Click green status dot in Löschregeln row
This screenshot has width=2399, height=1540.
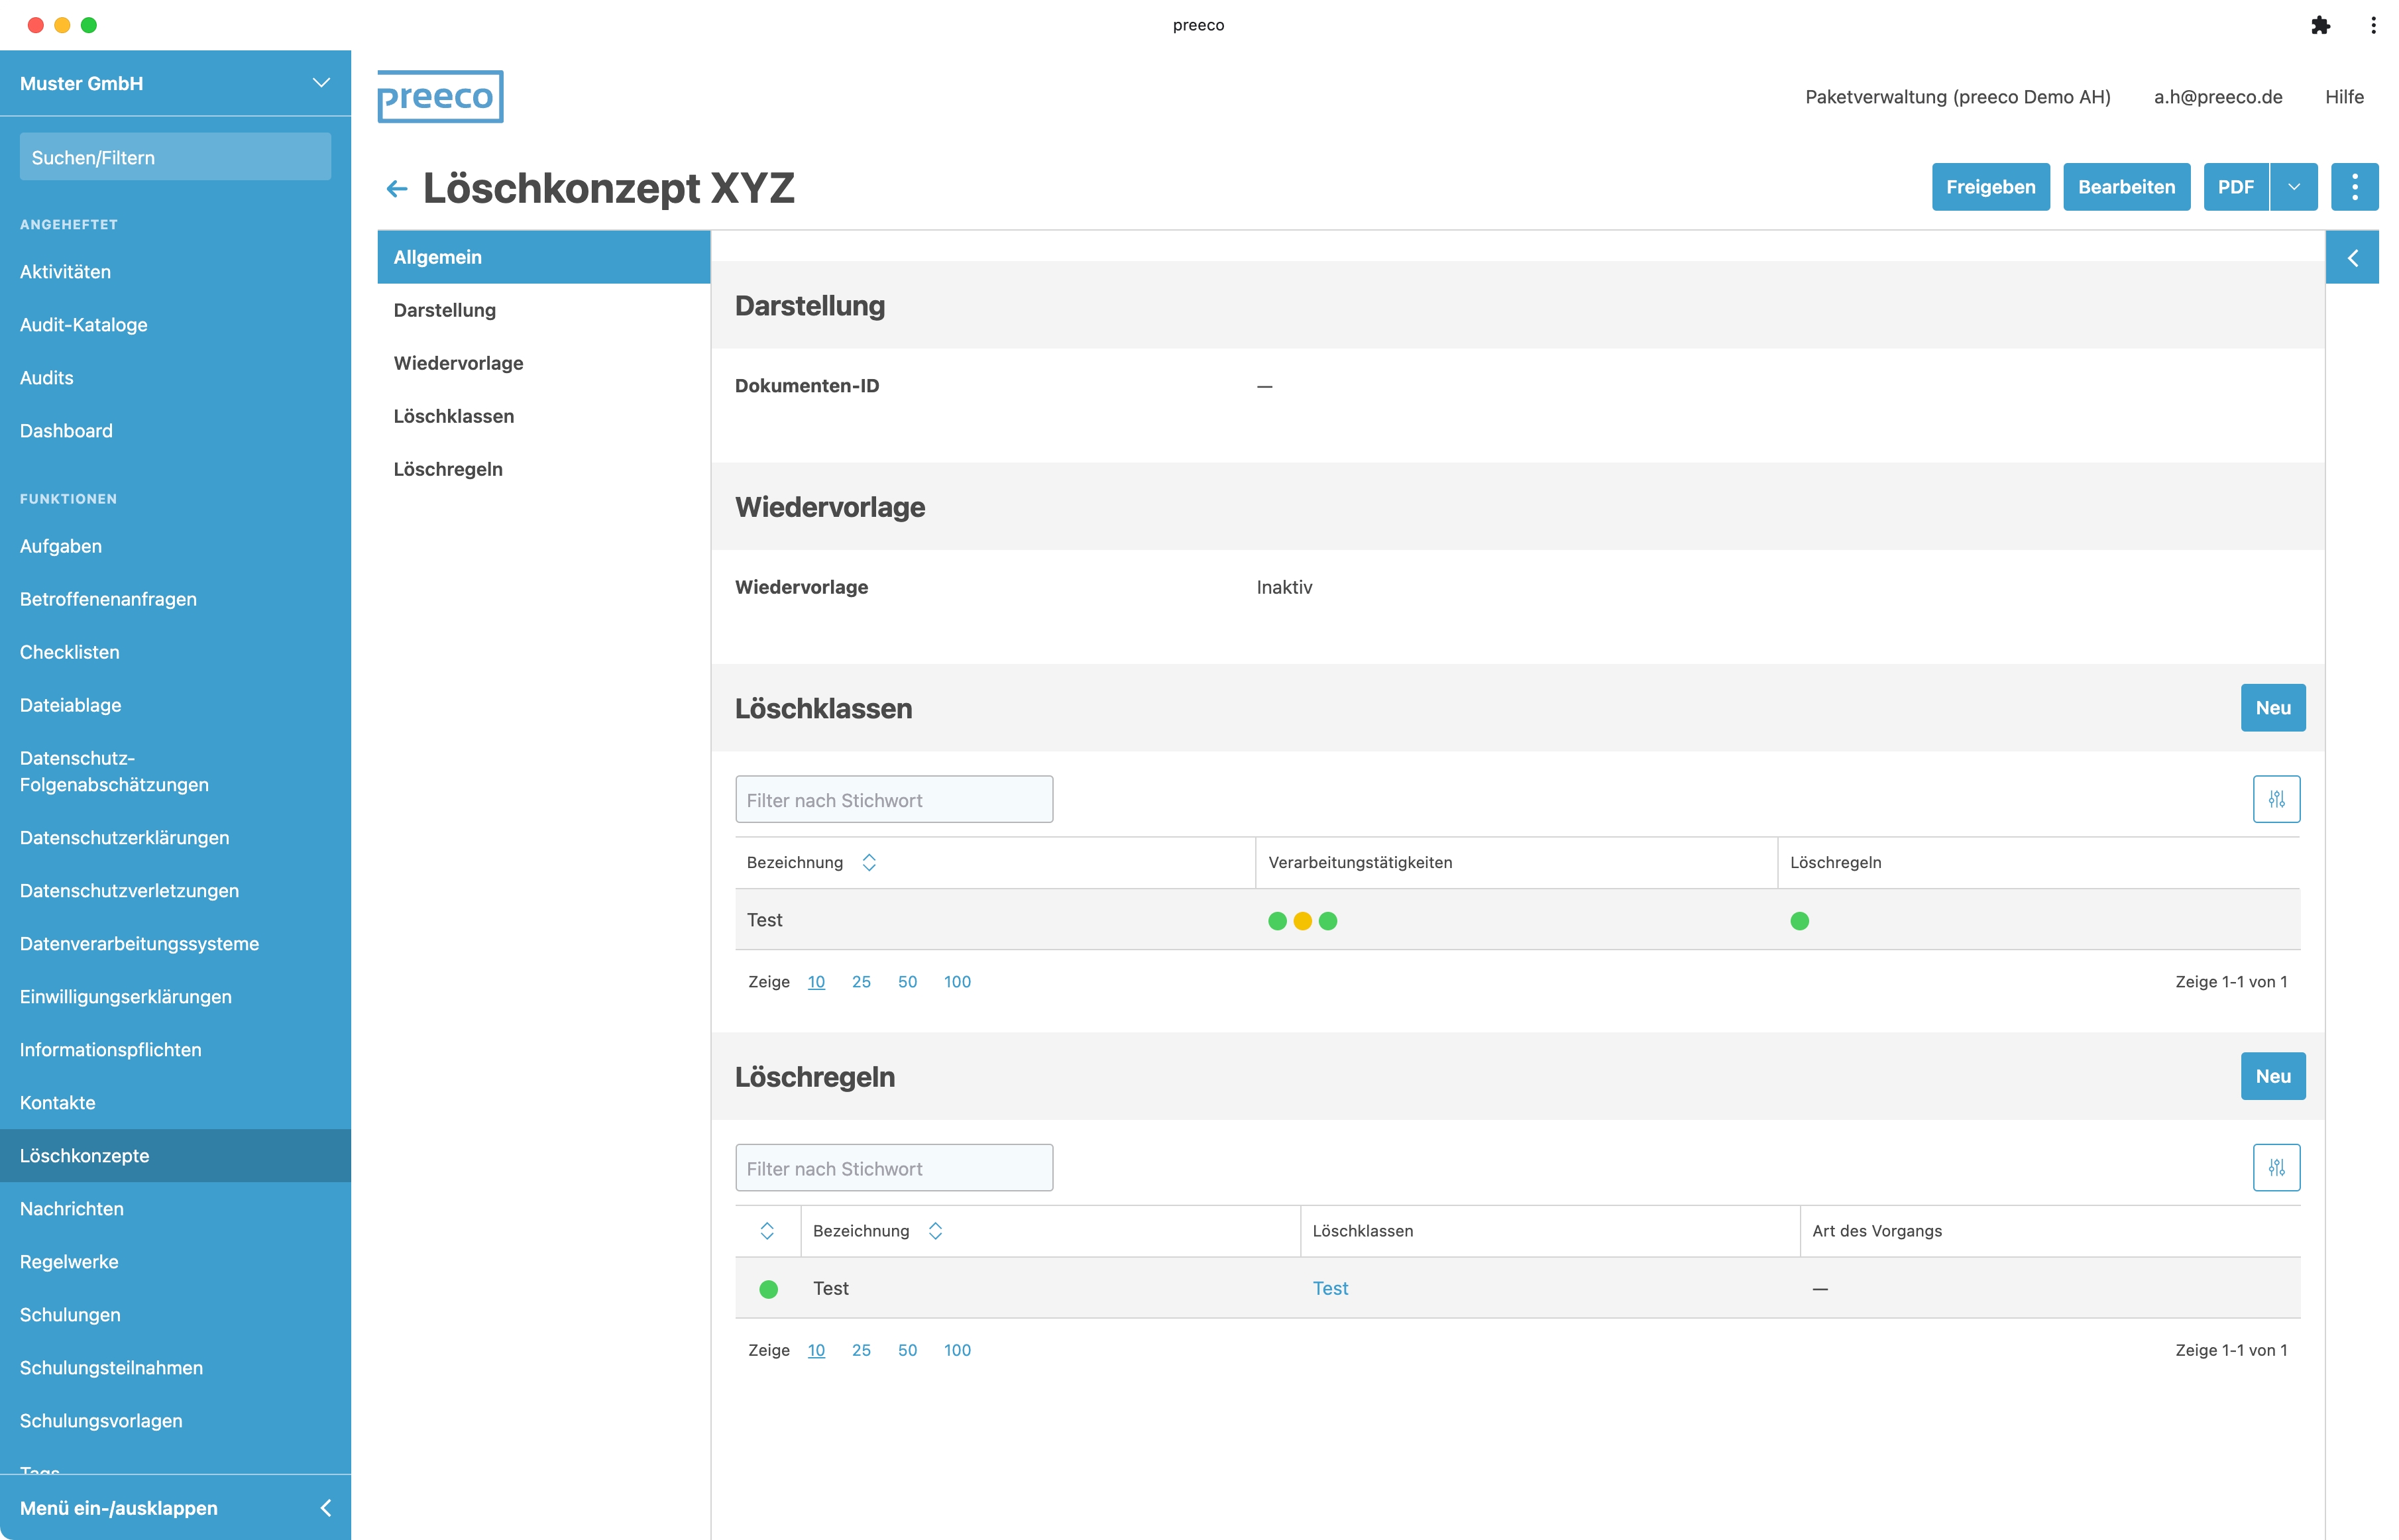(768, 1289)
